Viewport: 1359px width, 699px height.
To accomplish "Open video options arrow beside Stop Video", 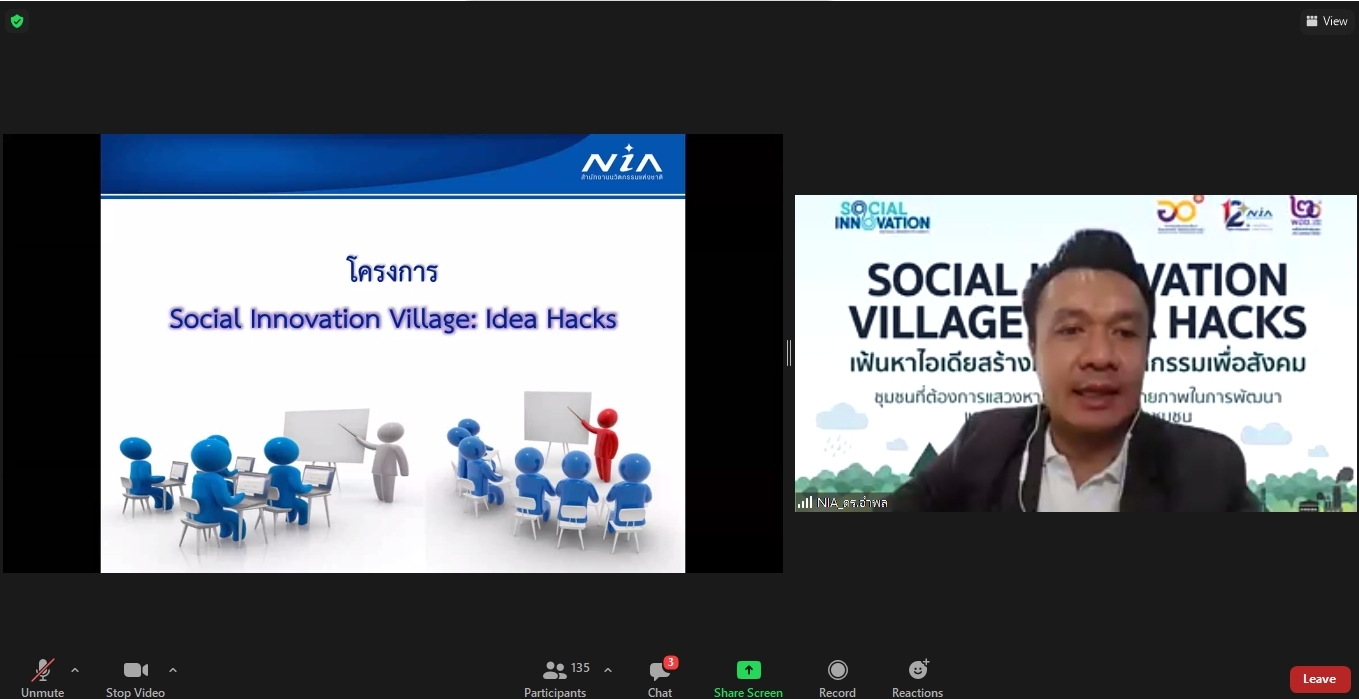I will tap(173, 670).
